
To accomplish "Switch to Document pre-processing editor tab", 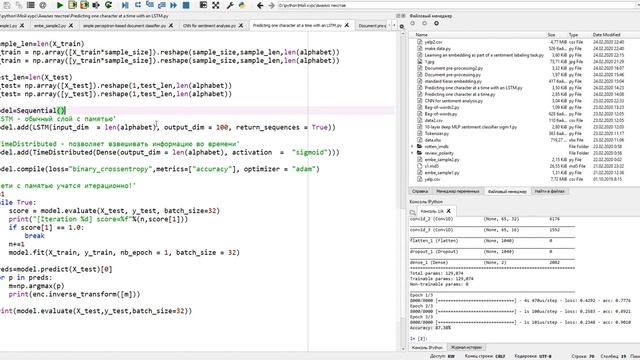I will coord(371,25).
